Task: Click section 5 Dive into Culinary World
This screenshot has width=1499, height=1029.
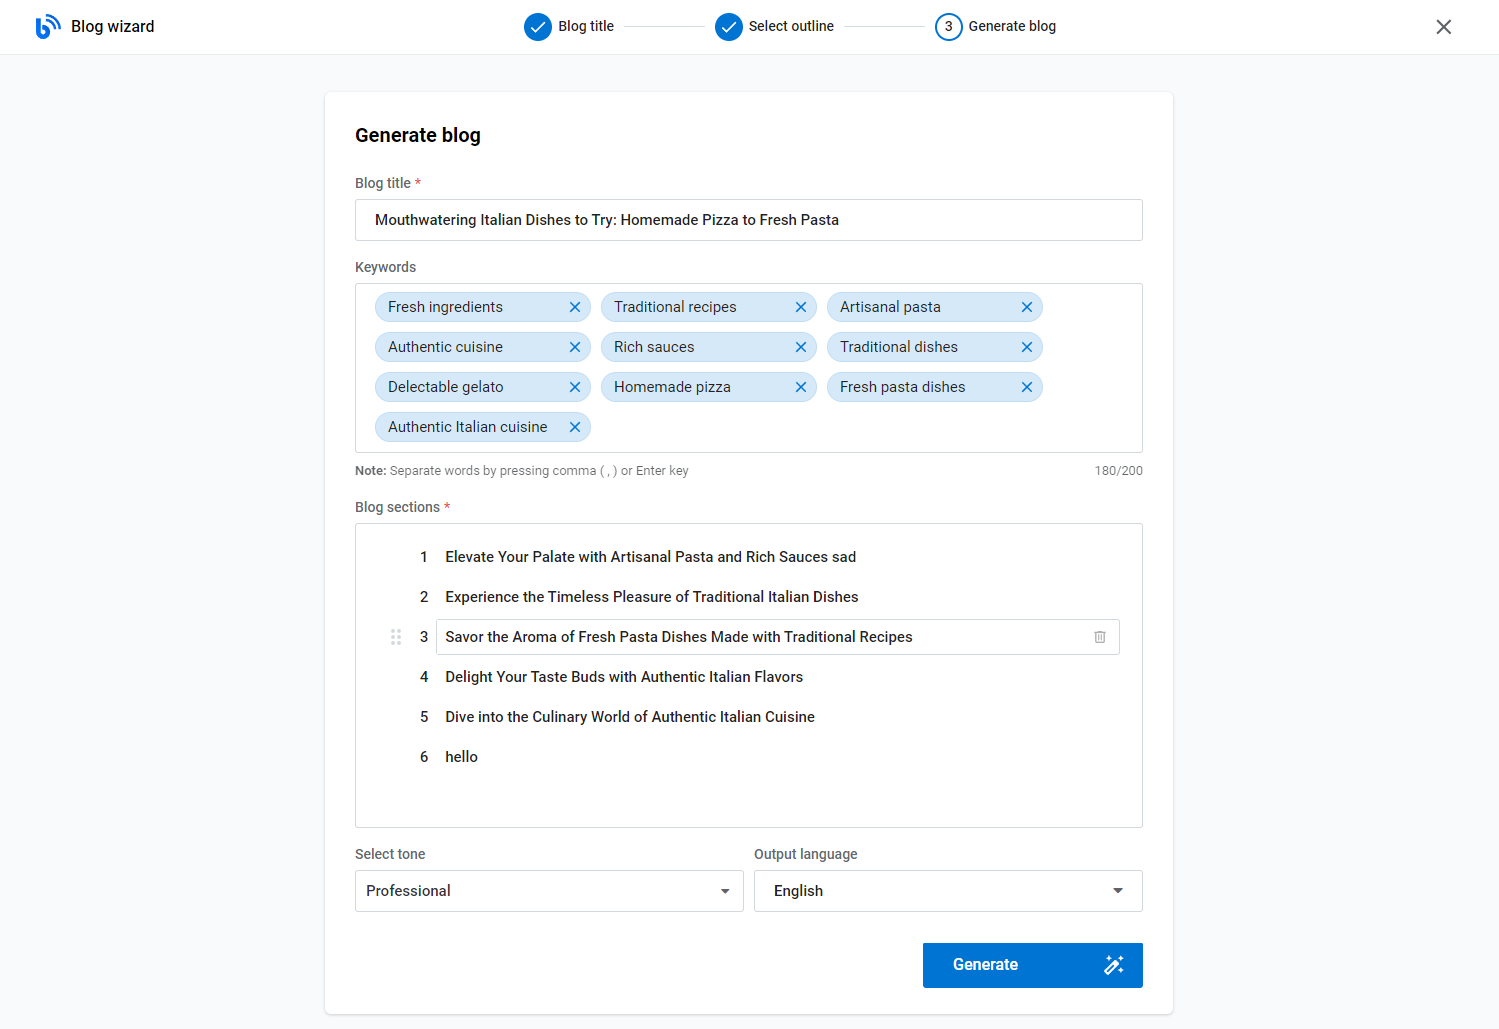Action: pyautogui.click(x=630, y=717)
